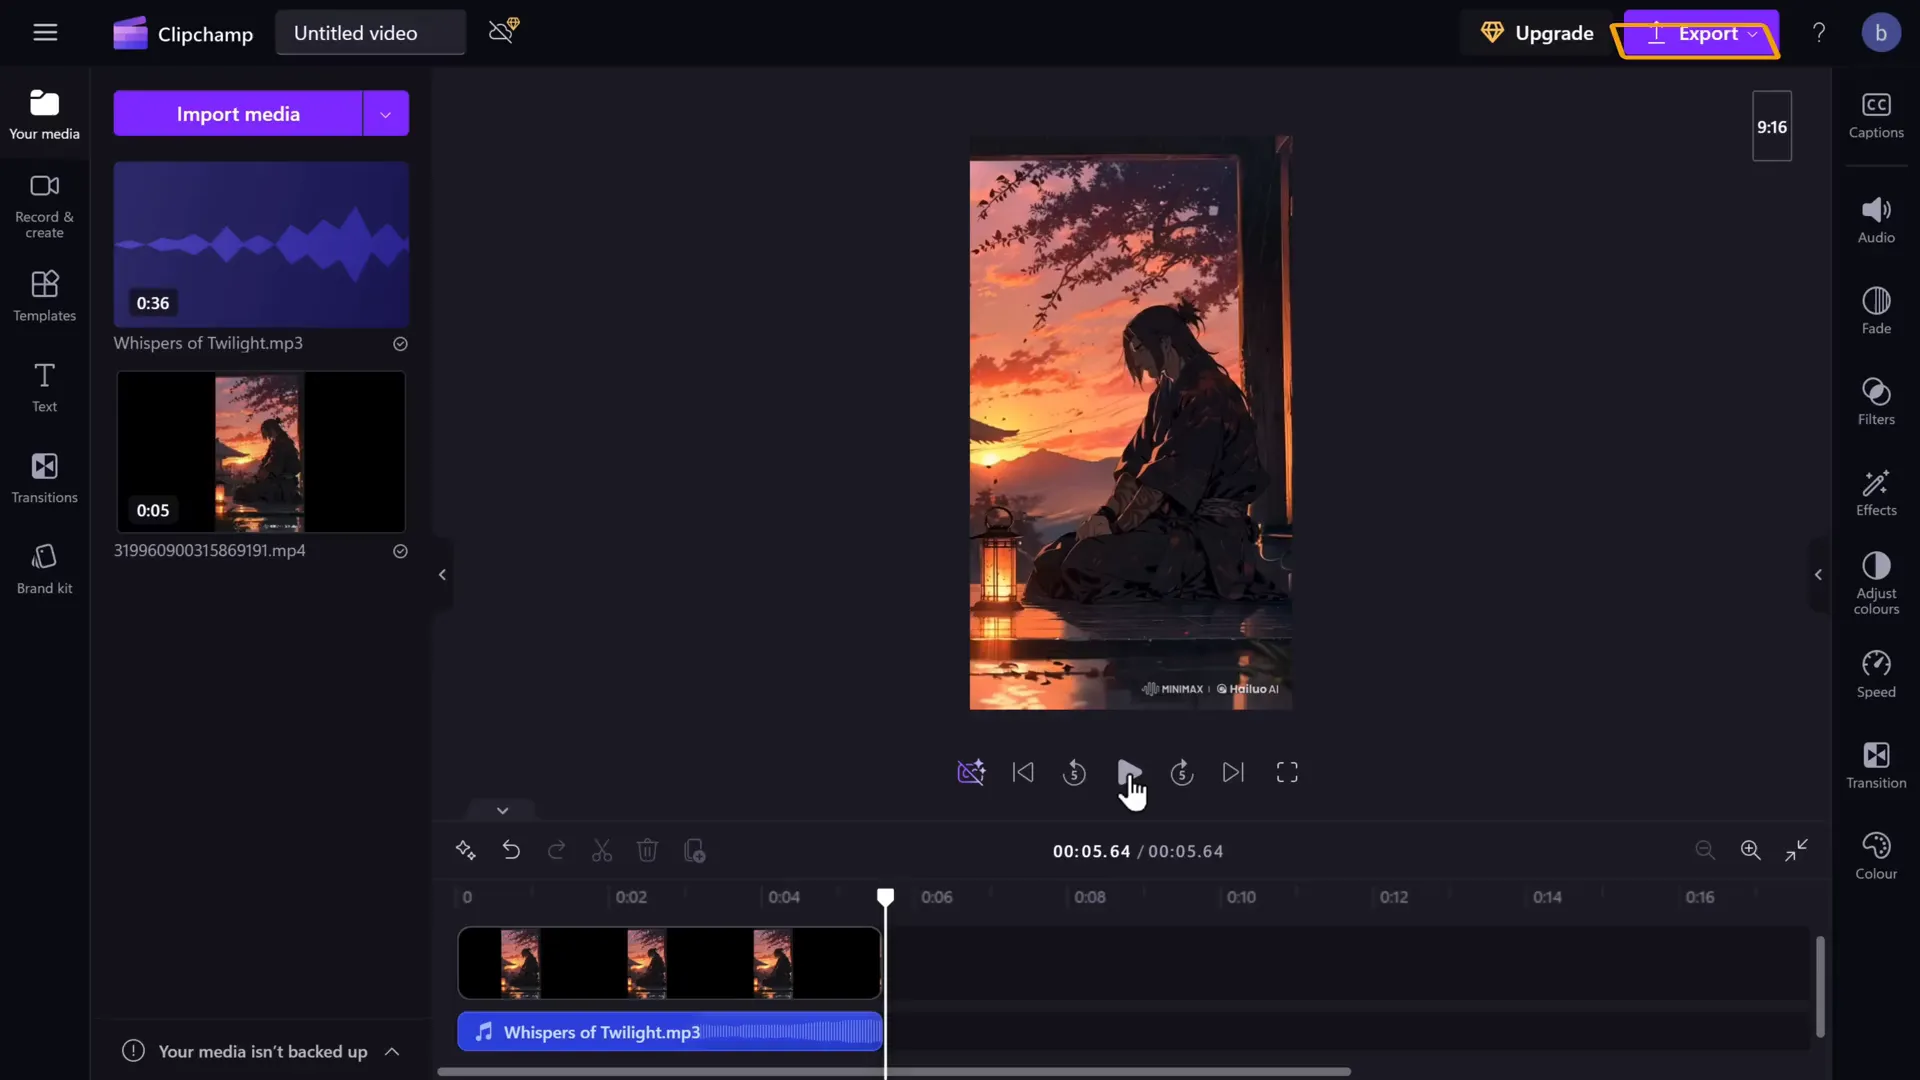The image size is (1920, 1080).
Task: Open the Transition property panel
Action: click(1876, 766)
